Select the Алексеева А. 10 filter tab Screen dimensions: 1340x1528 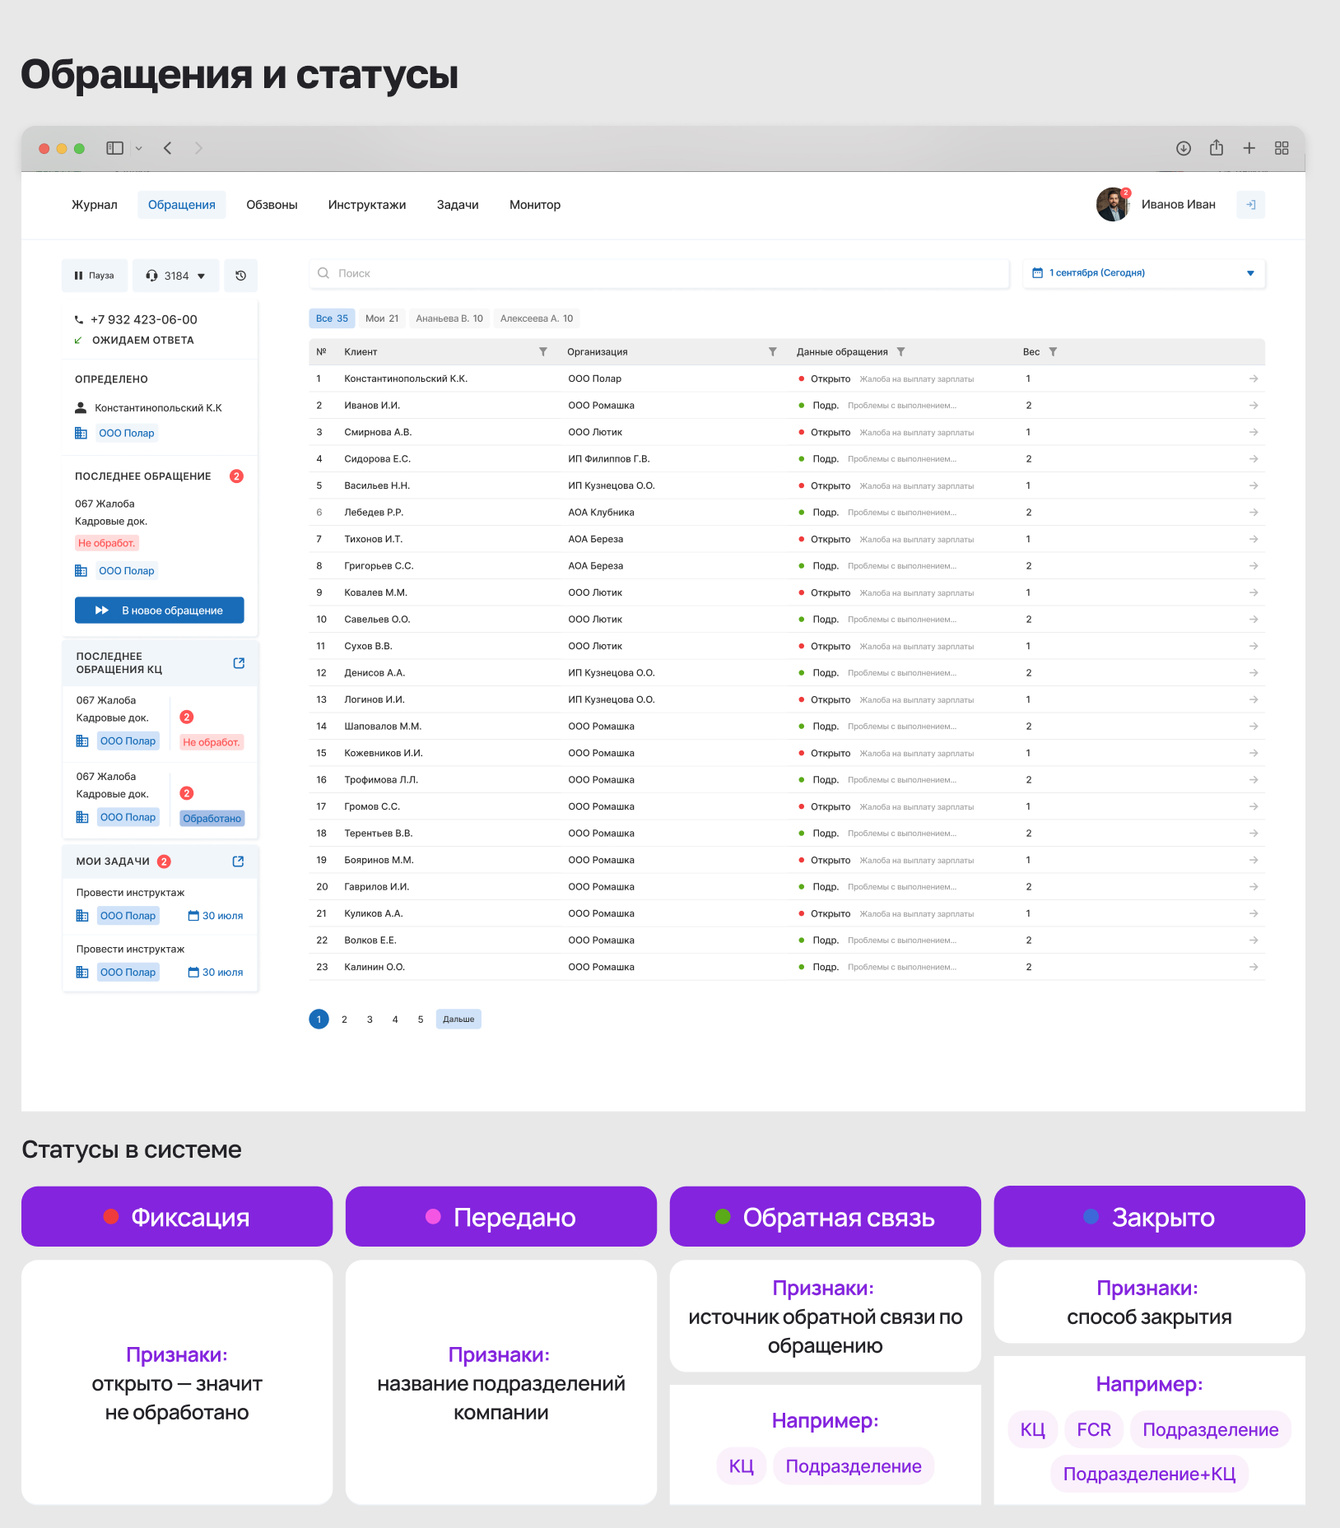(x=537, y=319)
